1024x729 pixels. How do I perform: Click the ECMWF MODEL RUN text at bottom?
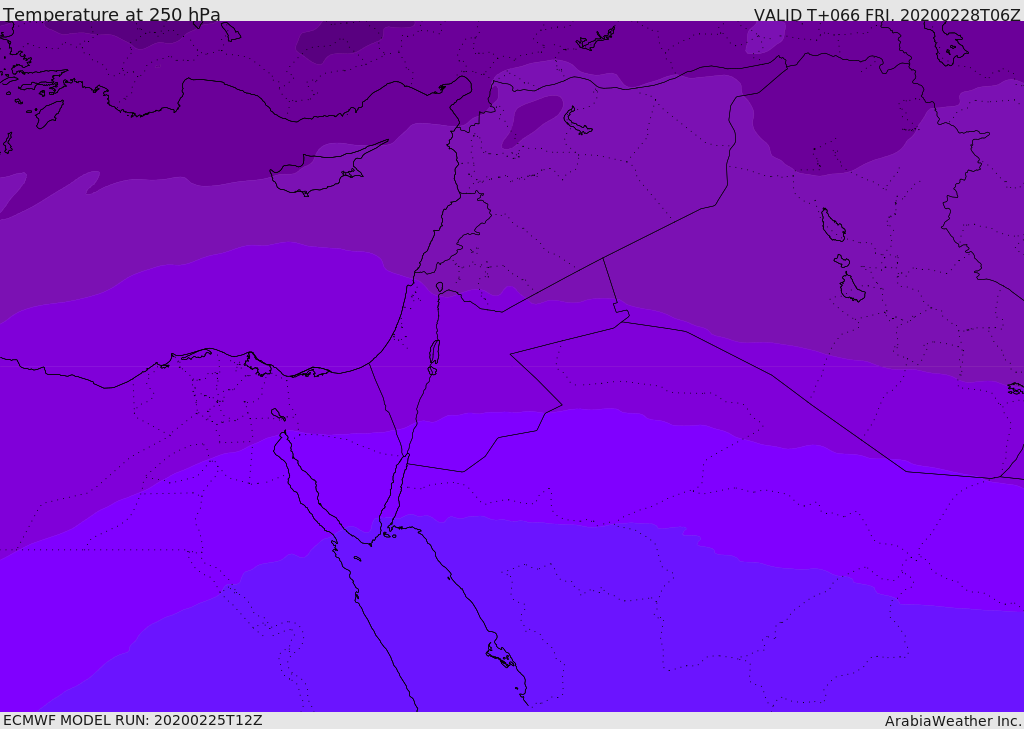[133, 720]
